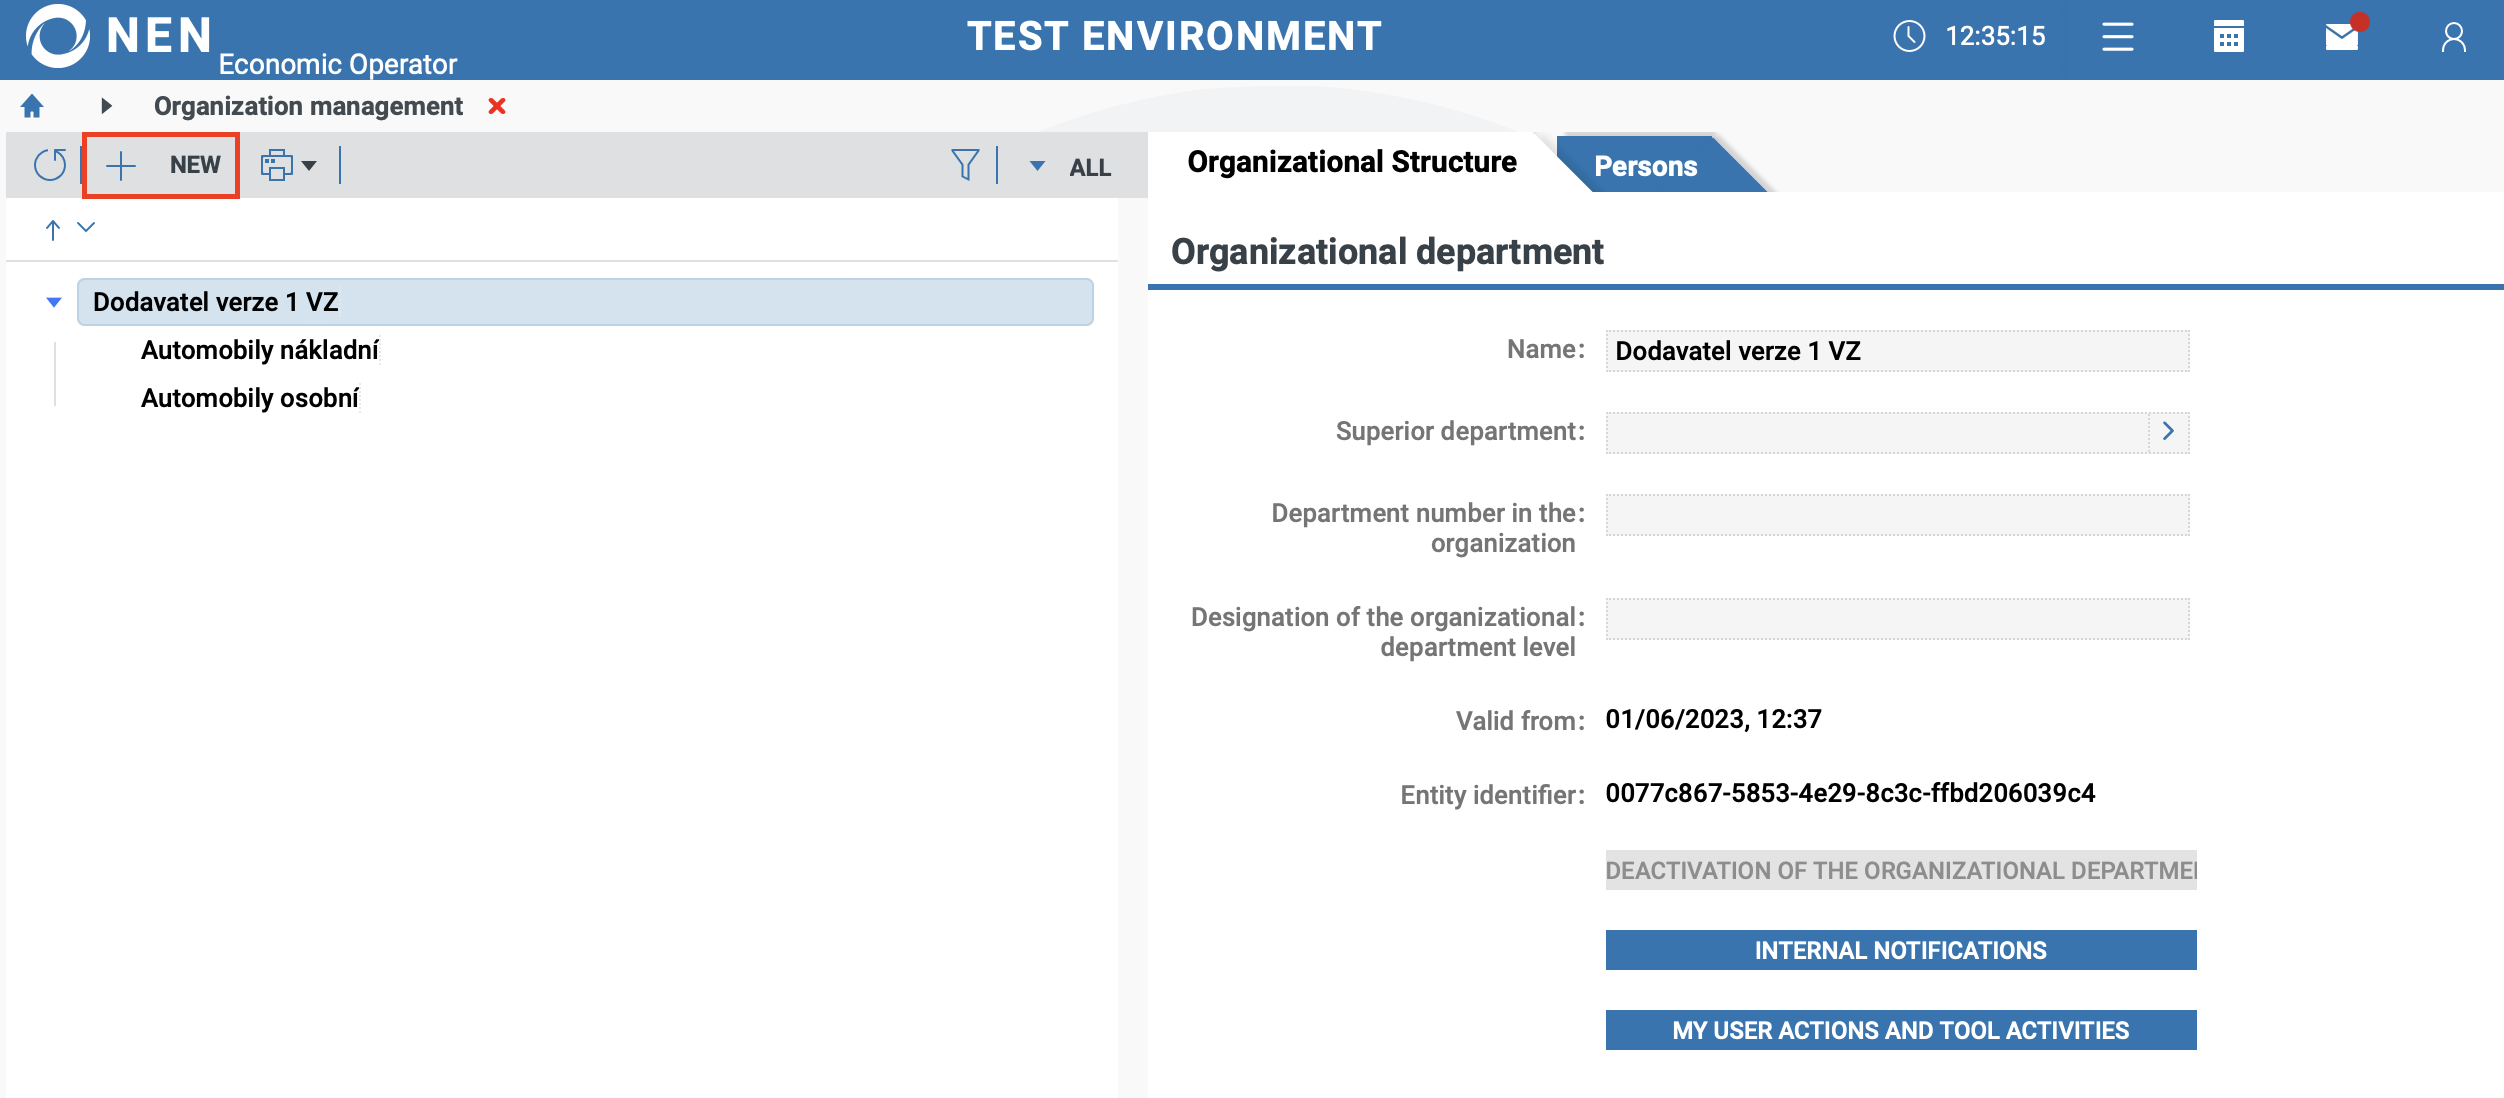Click the NEN logo icon
The height and width of the screenshot is (1098, 2504).
tap(57, 36)
